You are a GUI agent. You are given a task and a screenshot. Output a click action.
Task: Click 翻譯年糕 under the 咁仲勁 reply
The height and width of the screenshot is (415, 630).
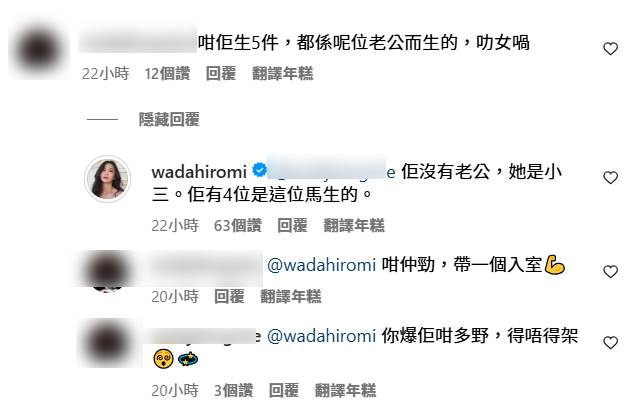click(x=290, y=296)
